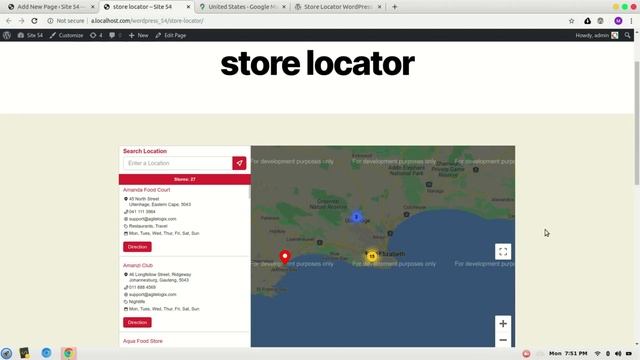The height and width of the screenshot is (360, 640).
Task: Reload the current page
Action: [34, 21]
